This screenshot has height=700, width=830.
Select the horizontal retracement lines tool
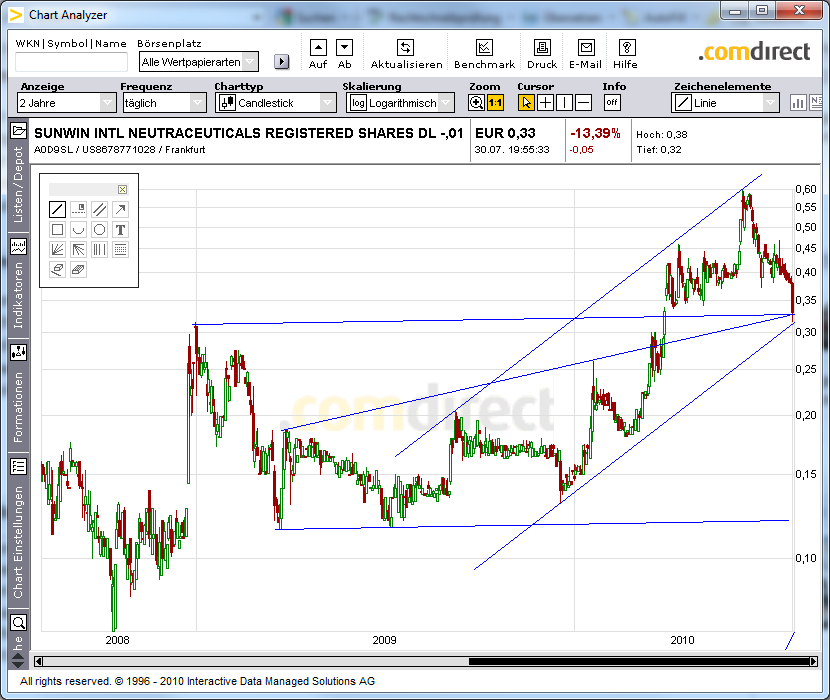(121, 249)
